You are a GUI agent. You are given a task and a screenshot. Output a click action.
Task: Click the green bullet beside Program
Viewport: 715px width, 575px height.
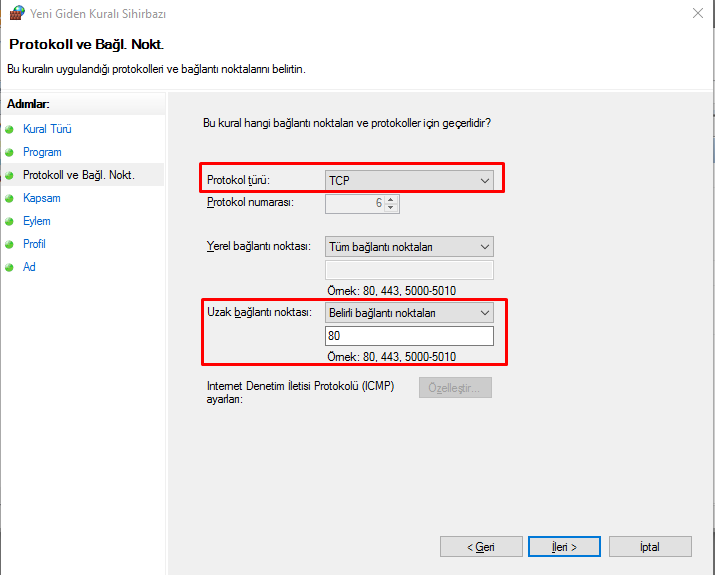coord(10,152)
